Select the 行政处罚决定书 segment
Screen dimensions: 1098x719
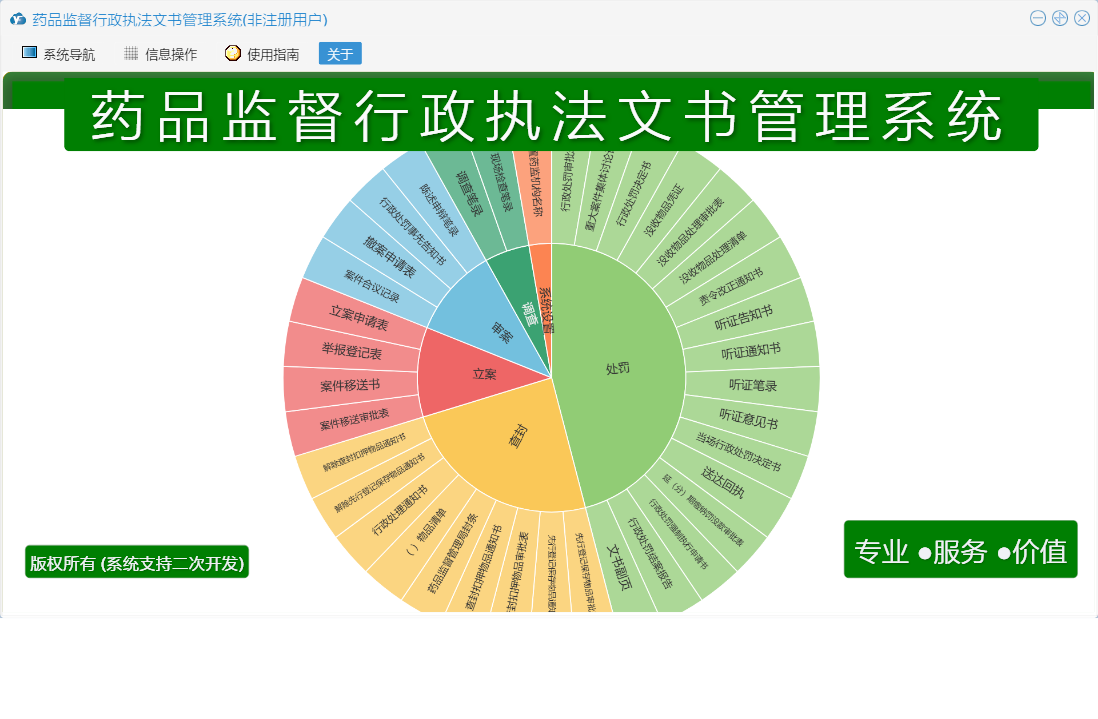tap(632, 195)
